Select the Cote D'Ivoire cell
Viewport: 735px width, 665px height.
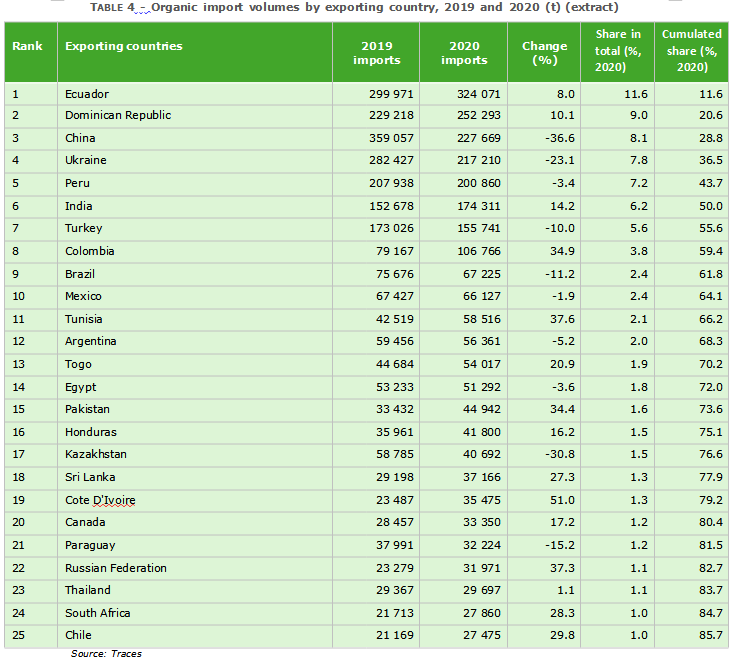pyautogui.click(x=195, y=501)
